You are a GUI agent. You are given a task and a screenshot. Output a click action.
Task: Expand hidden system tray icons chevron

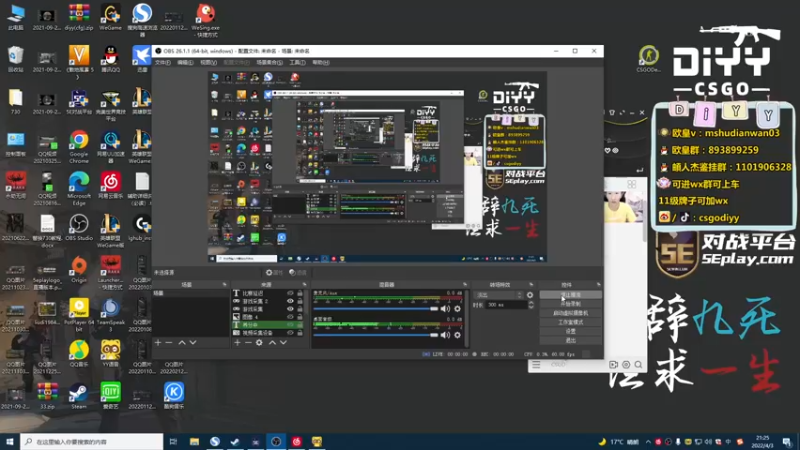coord(648,442)
